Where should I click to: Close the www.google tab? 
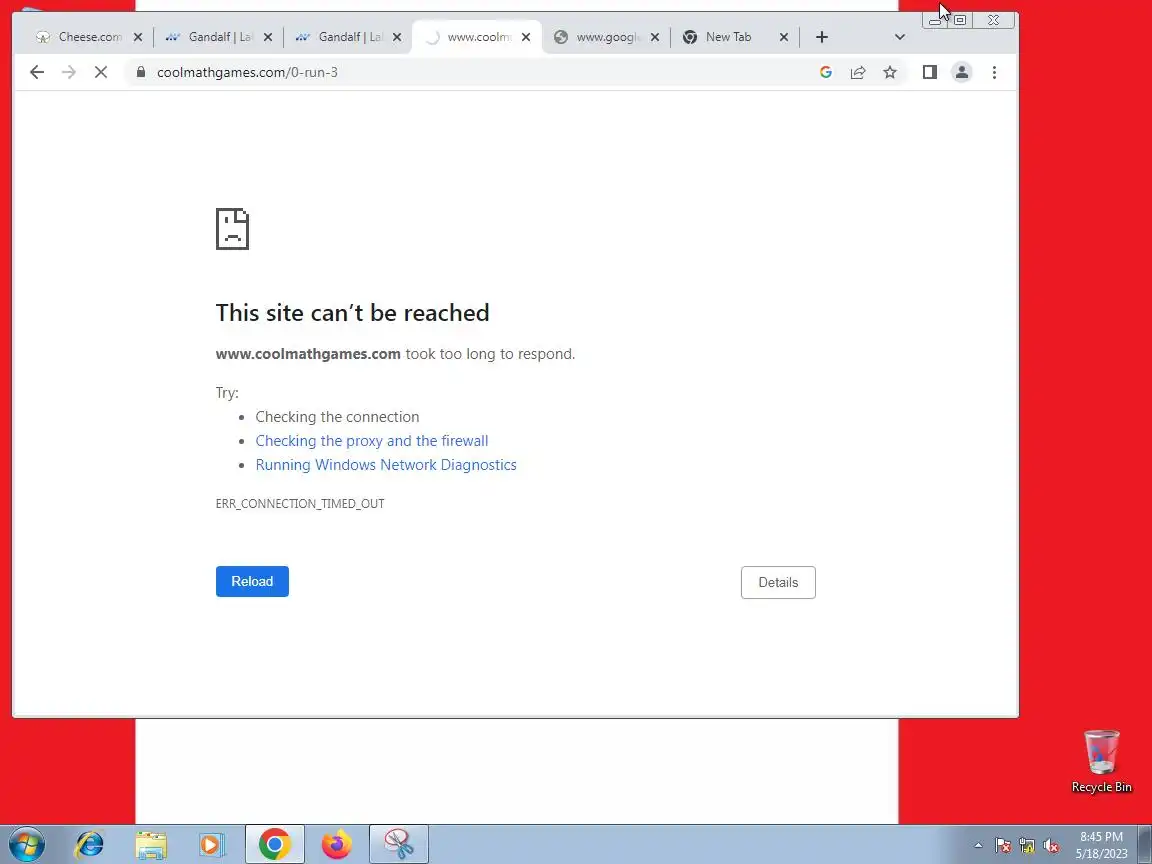click(x=655, y=37)
